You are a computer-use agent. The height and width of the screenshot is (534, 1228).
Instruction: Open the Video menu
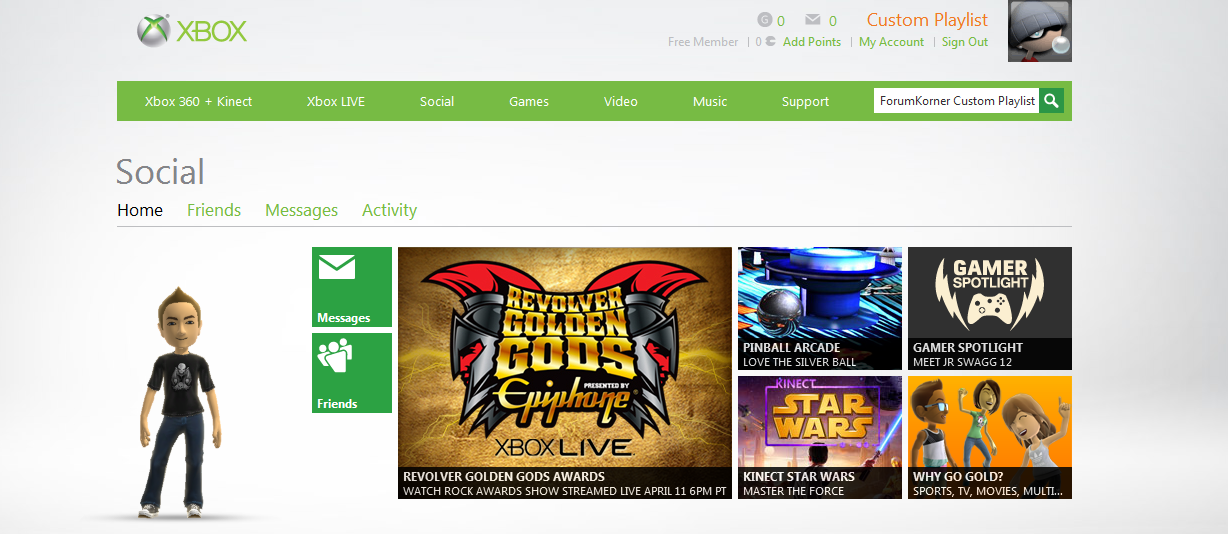point(621,101)
